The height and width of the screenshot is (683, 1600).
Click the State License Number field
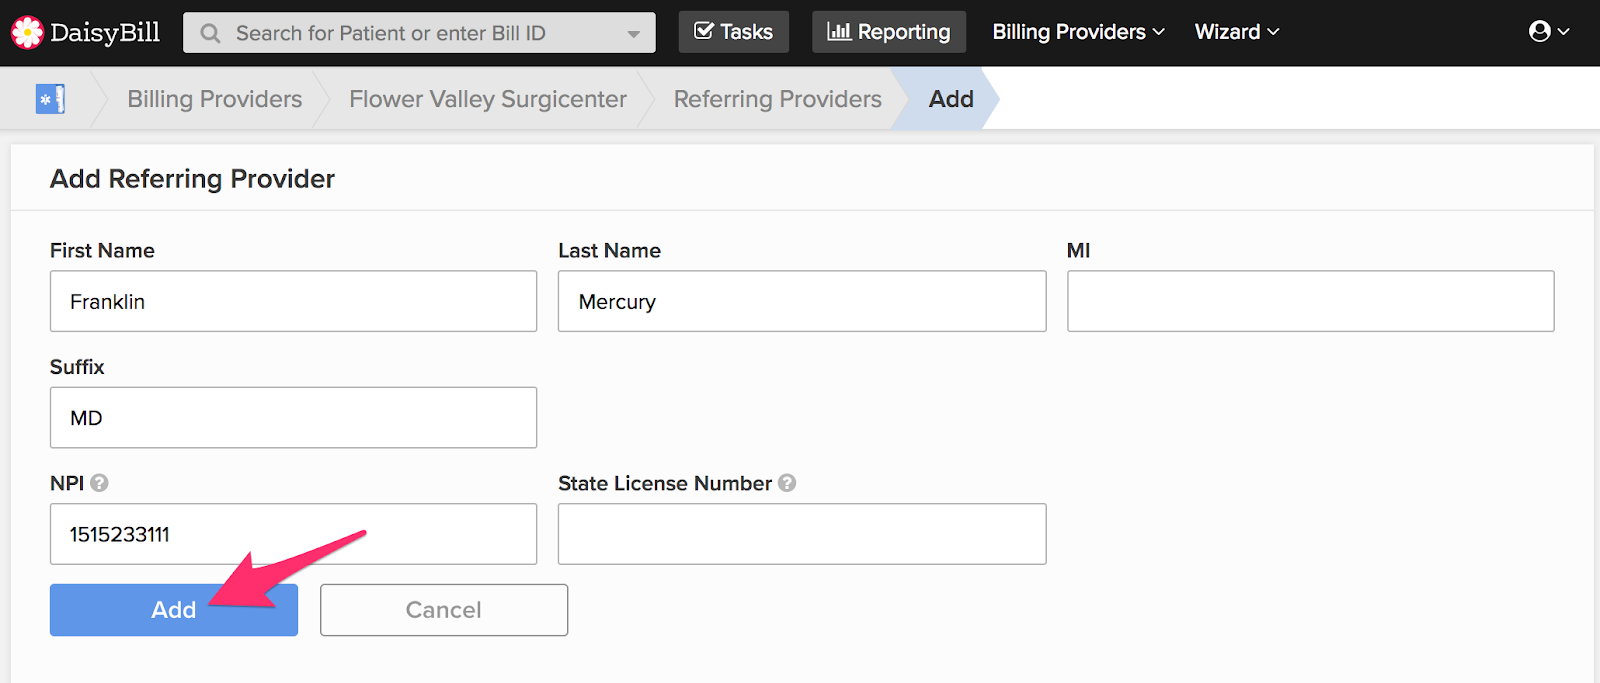click(801, 534)
